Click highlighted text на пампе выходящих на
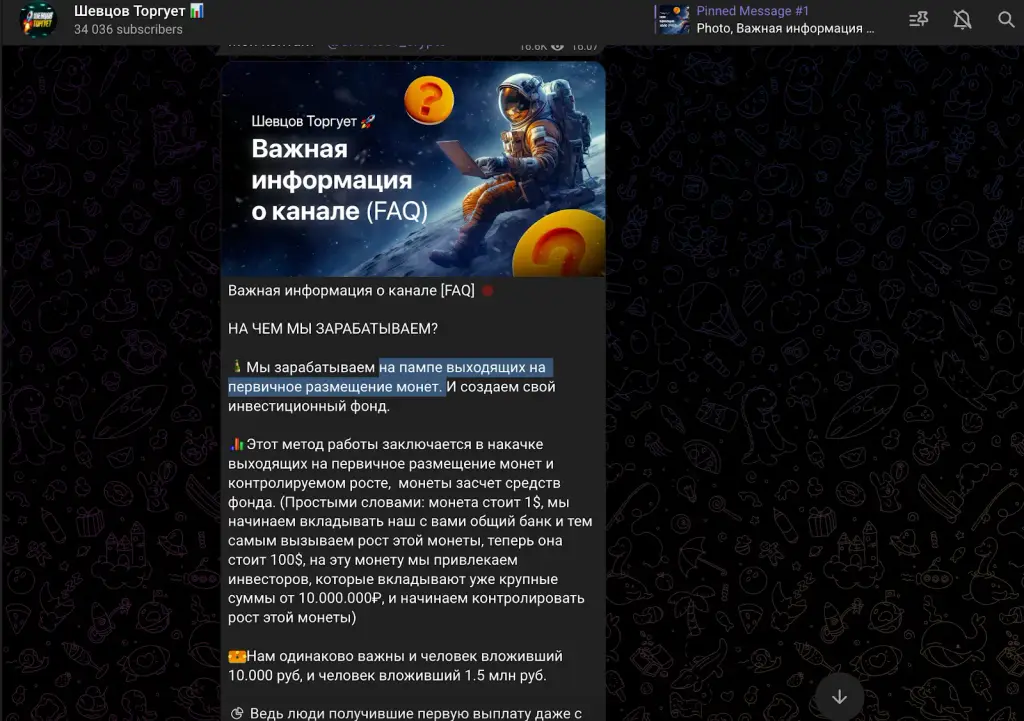The width and height of the screenshot is (1024, 721). [x=462, y=367]
